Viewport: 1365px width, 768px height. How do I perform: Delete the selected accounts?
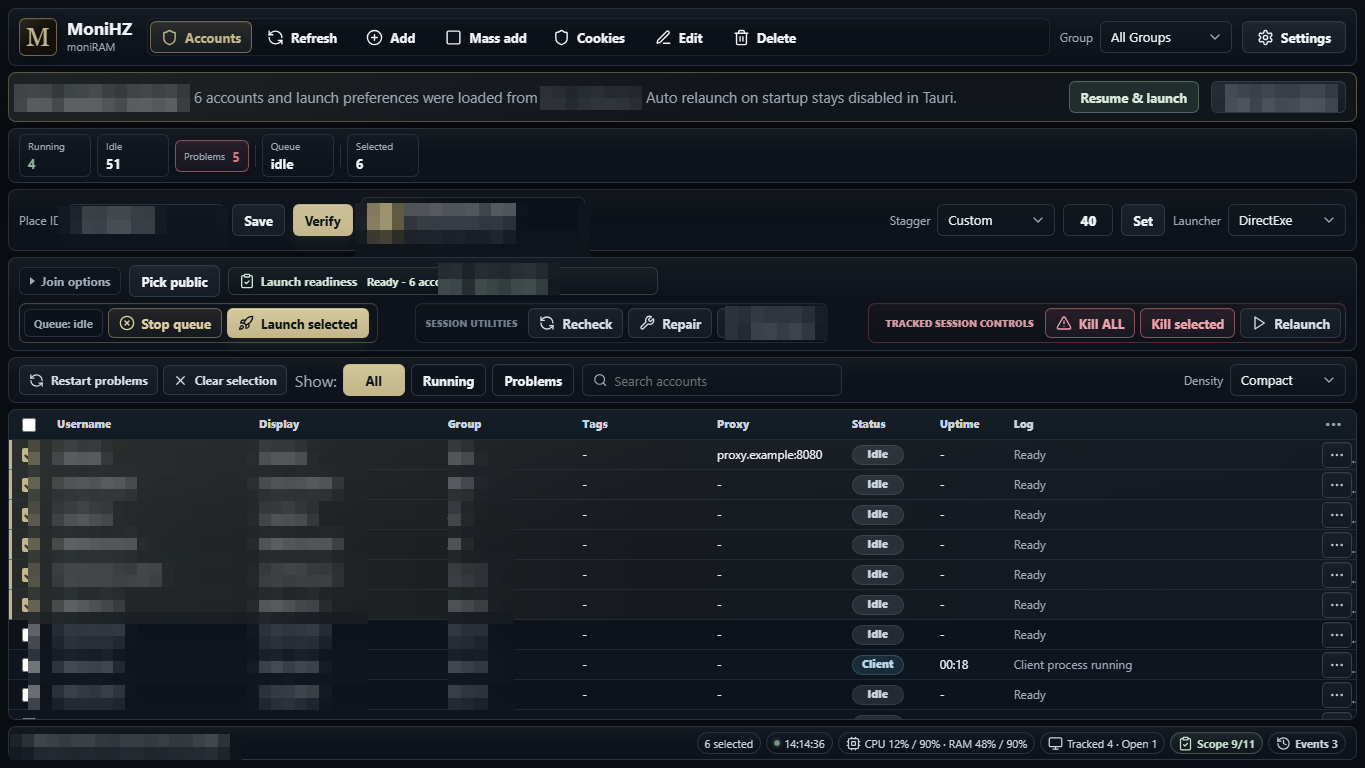765,38
